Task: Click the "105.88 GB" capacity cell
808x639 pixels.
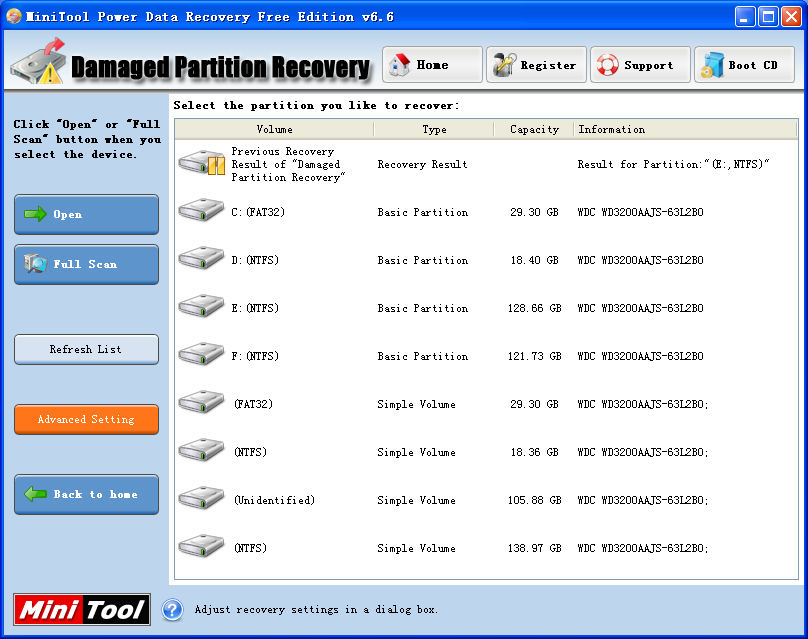Action: [534, 500]
